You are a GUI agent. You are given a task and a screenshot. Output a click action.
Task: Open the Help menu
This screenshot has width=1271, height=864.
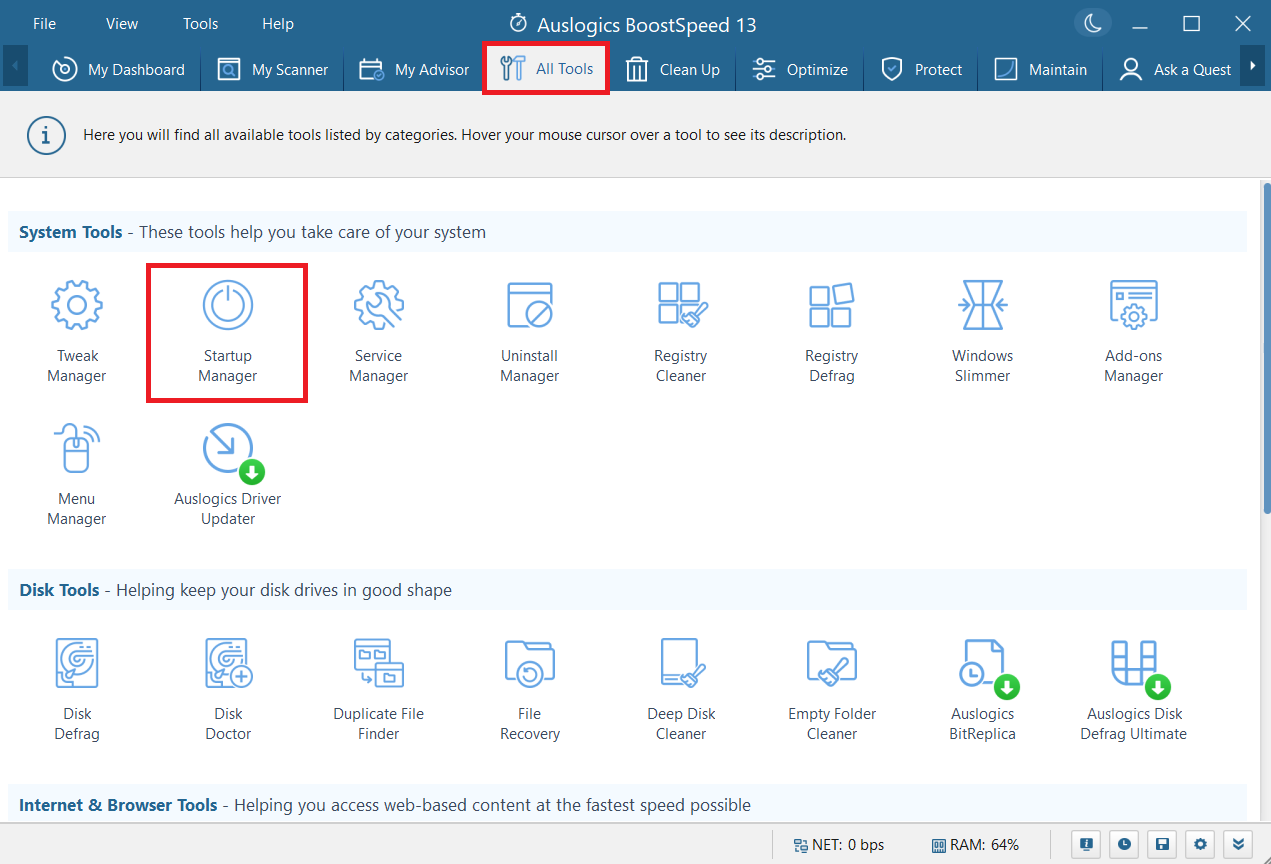point(278,23)
